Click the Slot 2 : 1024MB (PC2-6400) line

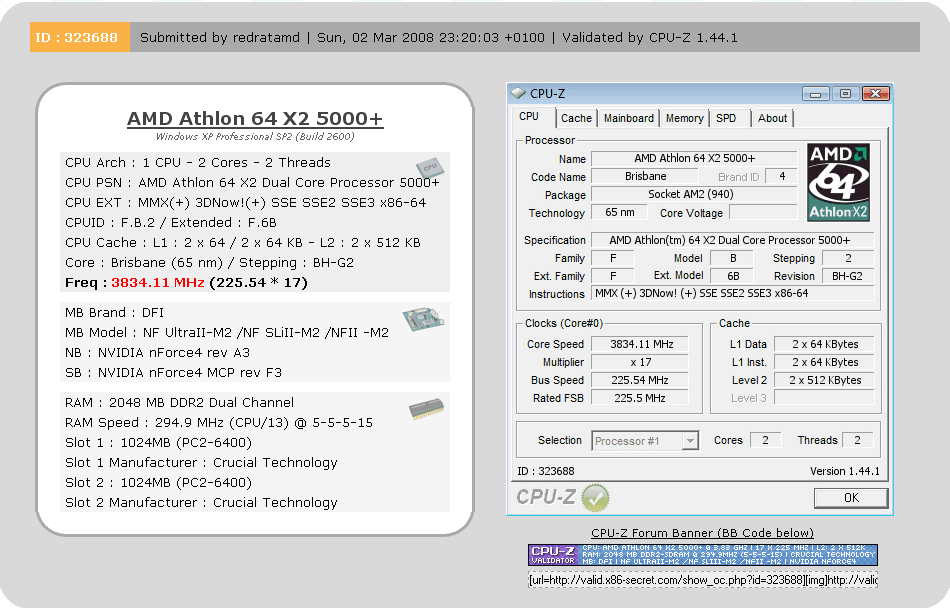(158, 483)
